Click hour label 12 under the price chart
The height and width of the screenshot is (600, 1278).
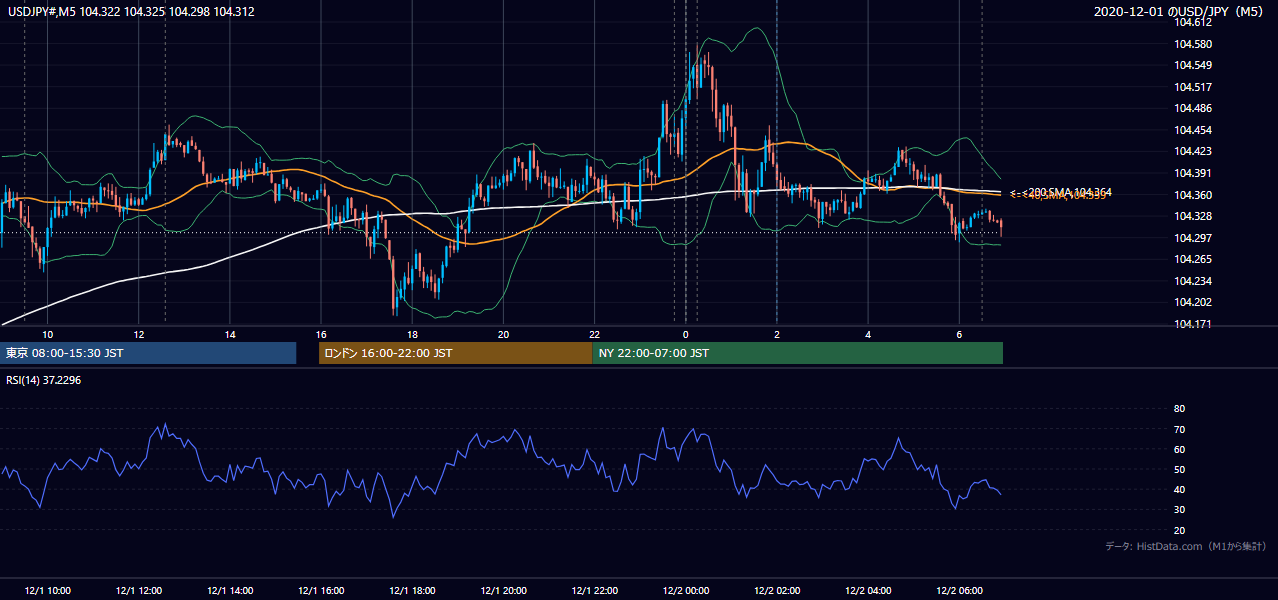[138, 334]
